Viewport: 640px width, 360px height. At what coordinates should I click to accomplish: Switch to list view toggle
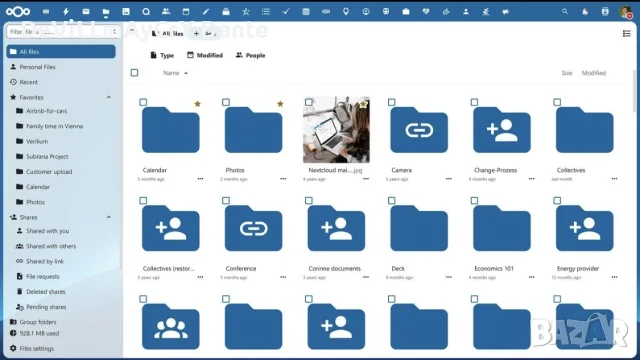[627, 33]
